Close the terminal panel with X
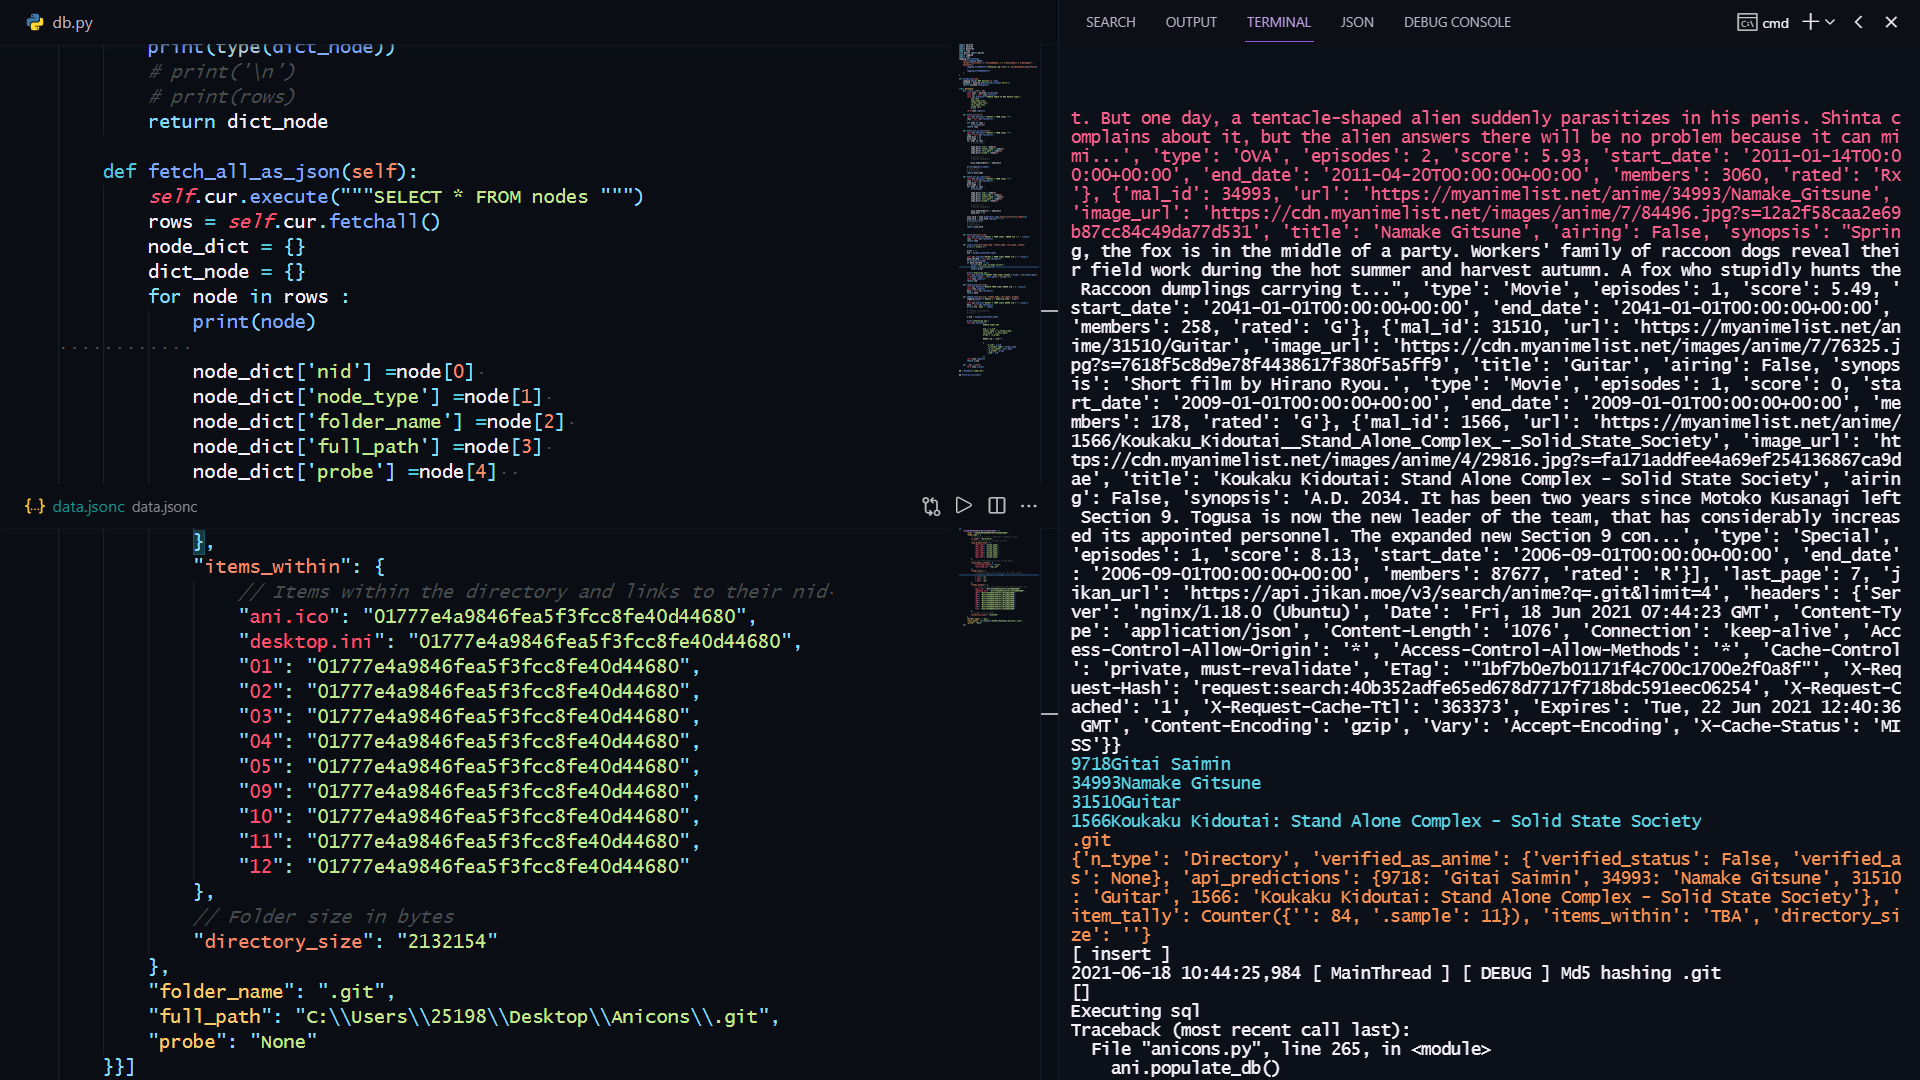 pyautogui.click(x=1891, y=22)
